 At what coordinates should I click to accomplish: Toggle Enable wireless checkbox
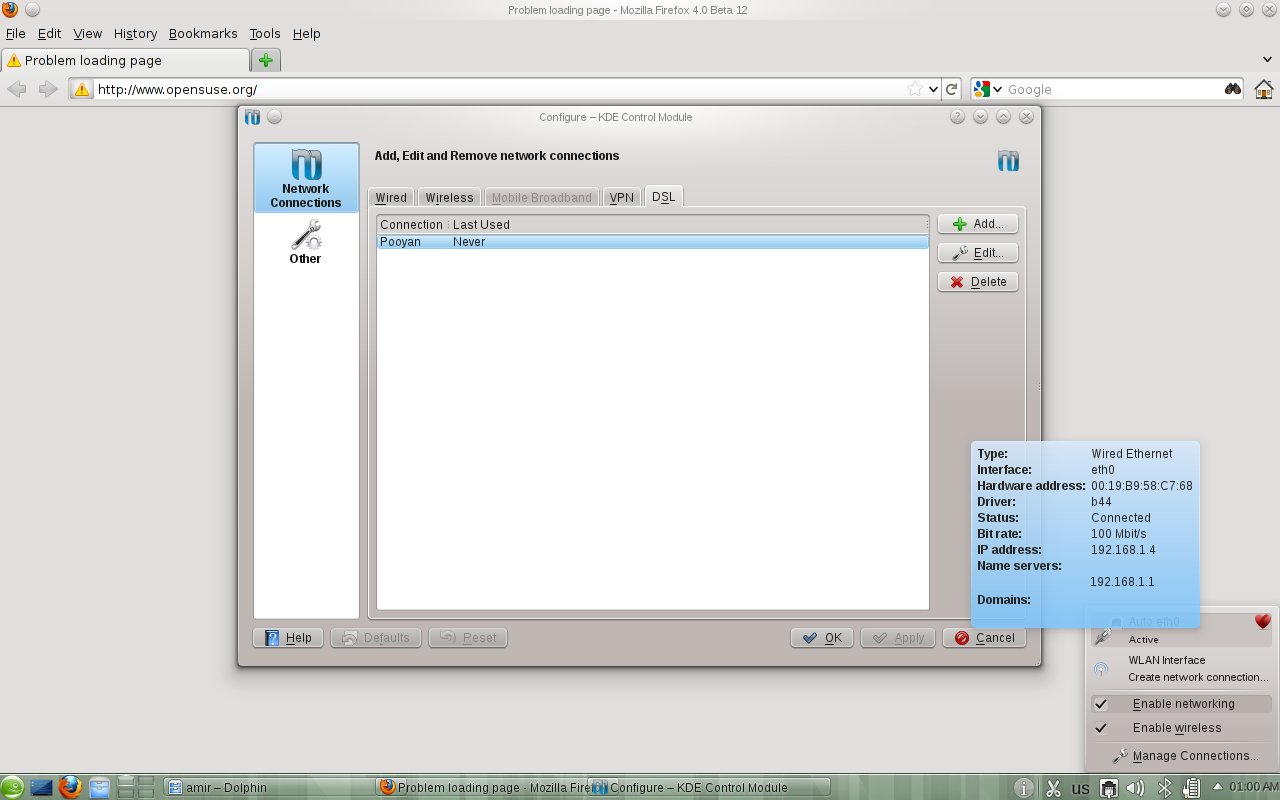pyautogui.click(x=1101, y=728)
